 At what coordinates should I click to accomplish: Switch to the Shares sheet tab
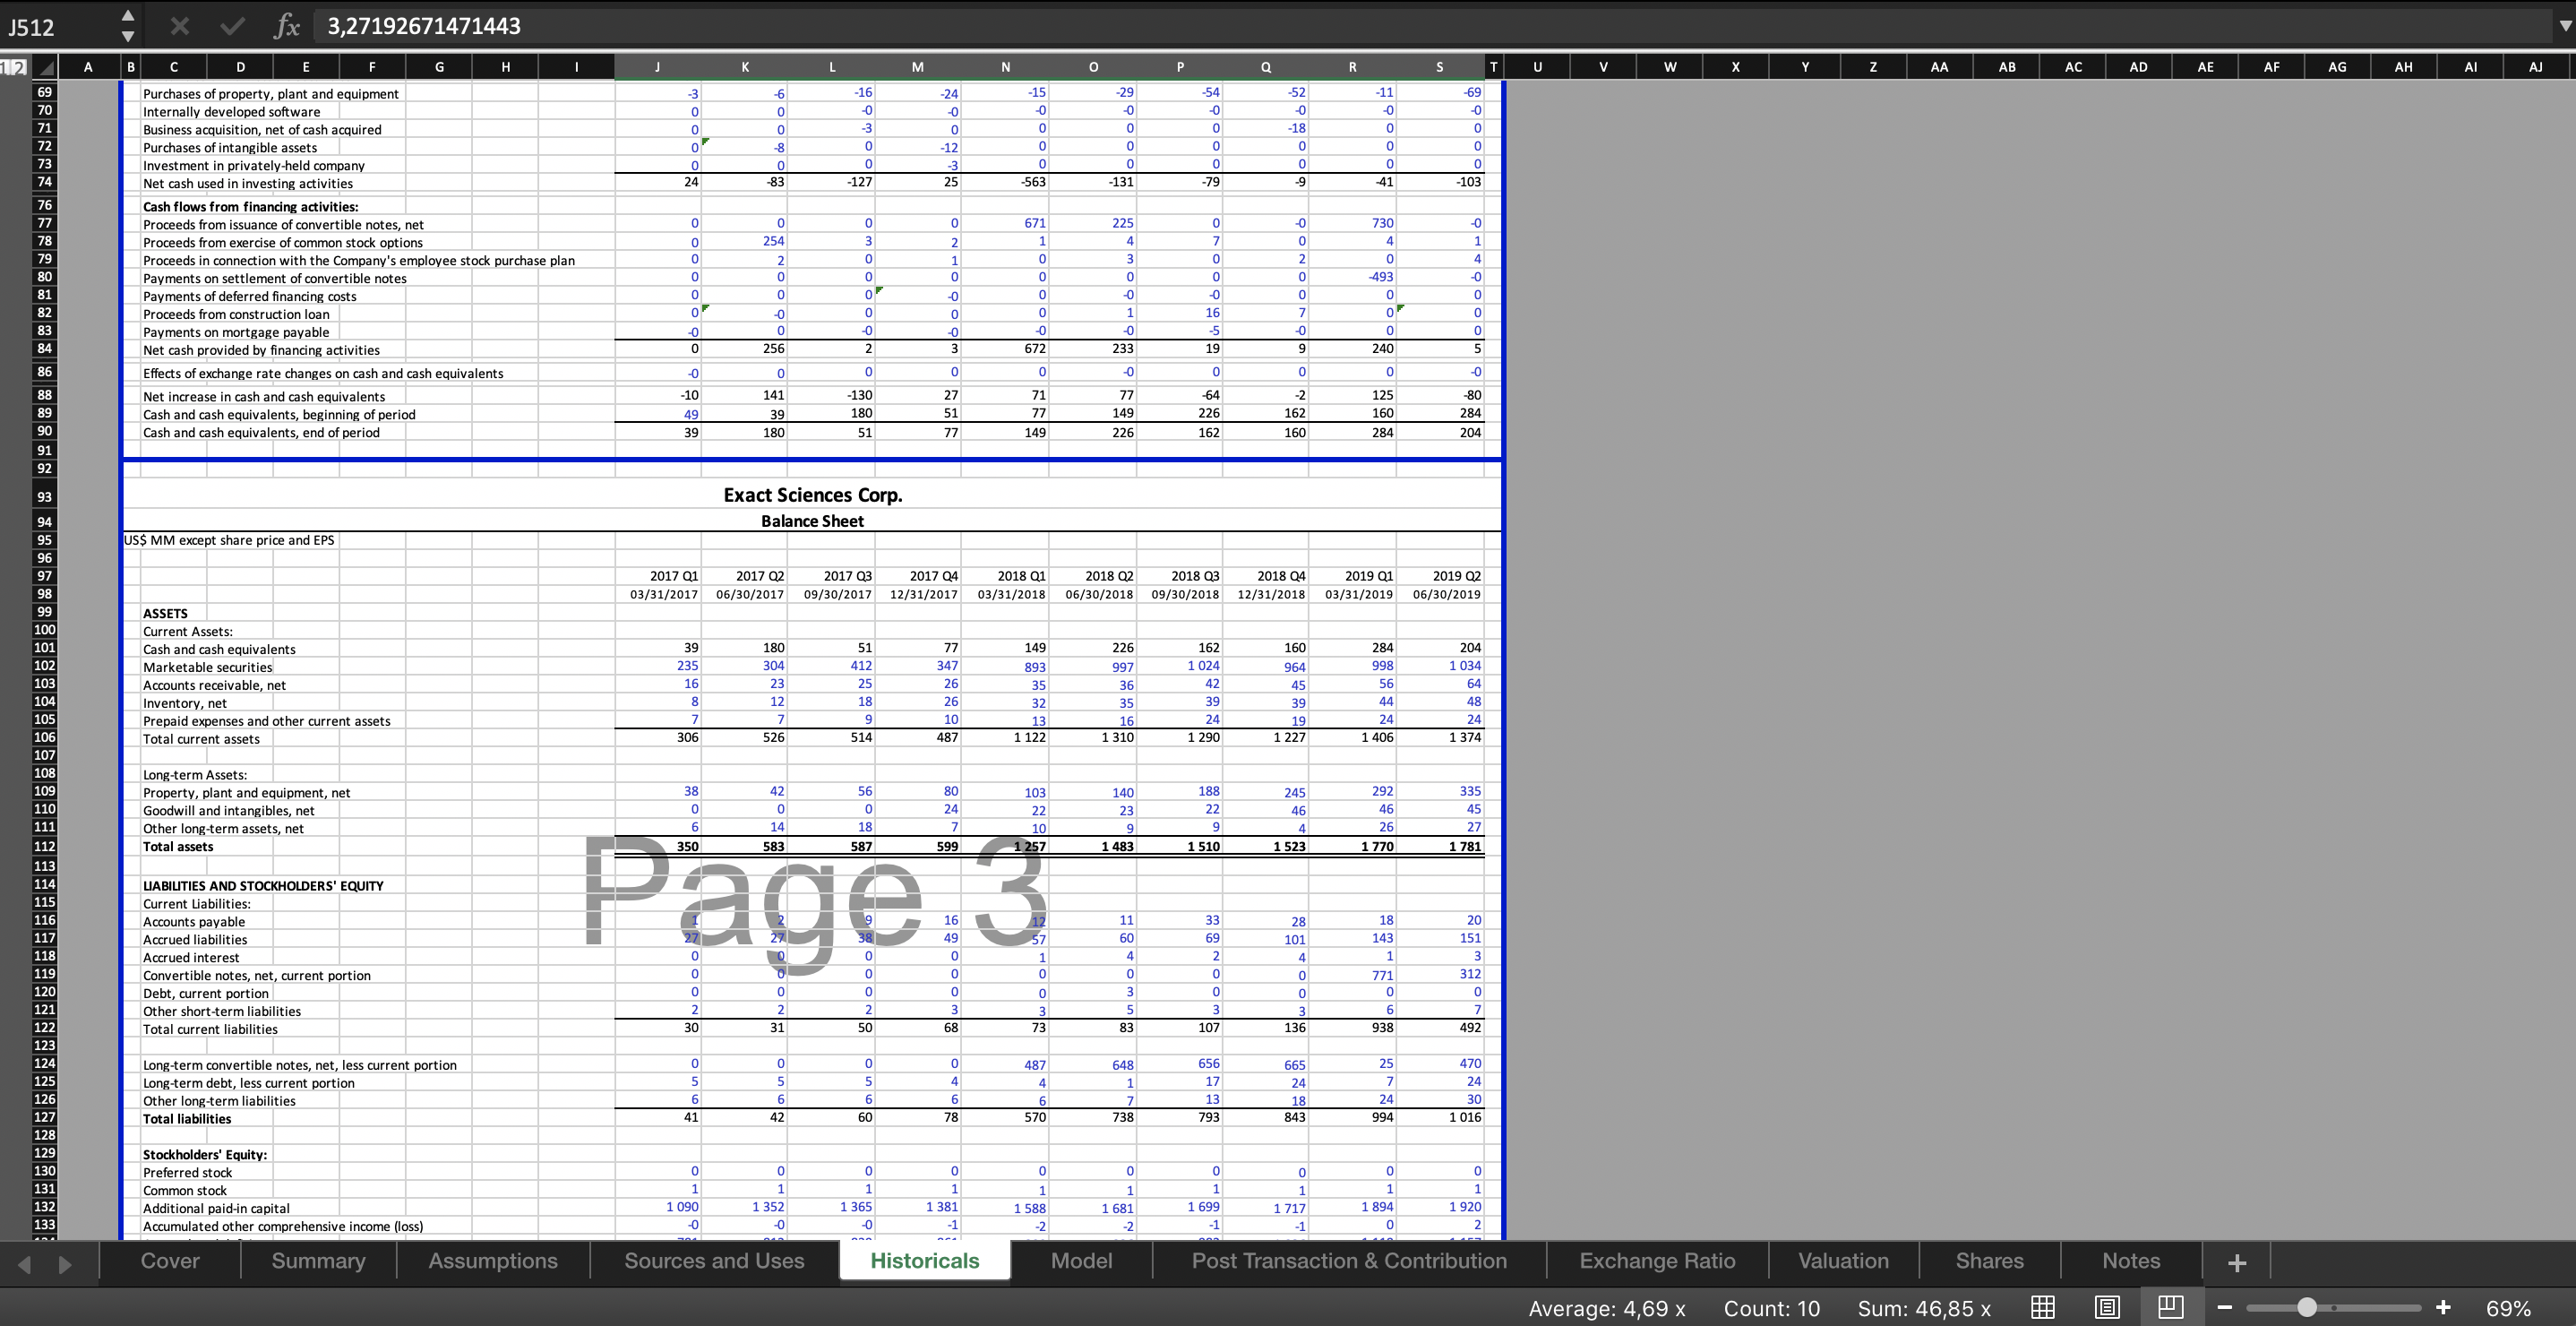coord(1989,1261)
